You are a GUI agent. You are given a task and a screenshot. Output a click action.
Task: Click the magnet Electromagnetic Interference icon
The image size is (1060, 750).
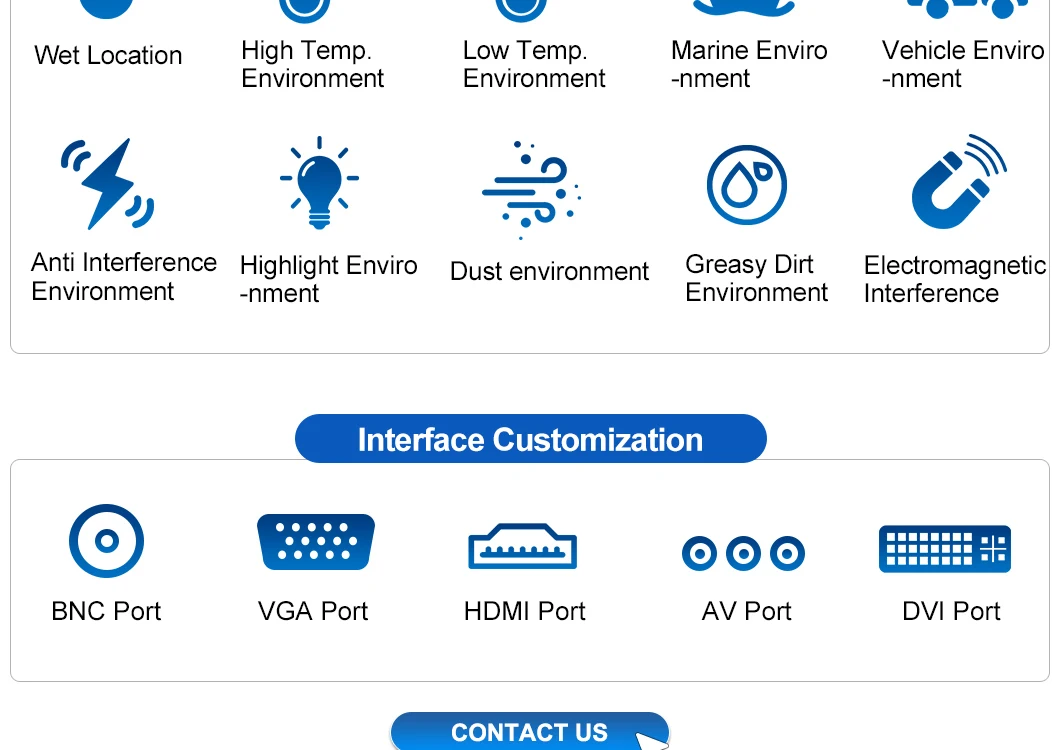pos(956,182)
